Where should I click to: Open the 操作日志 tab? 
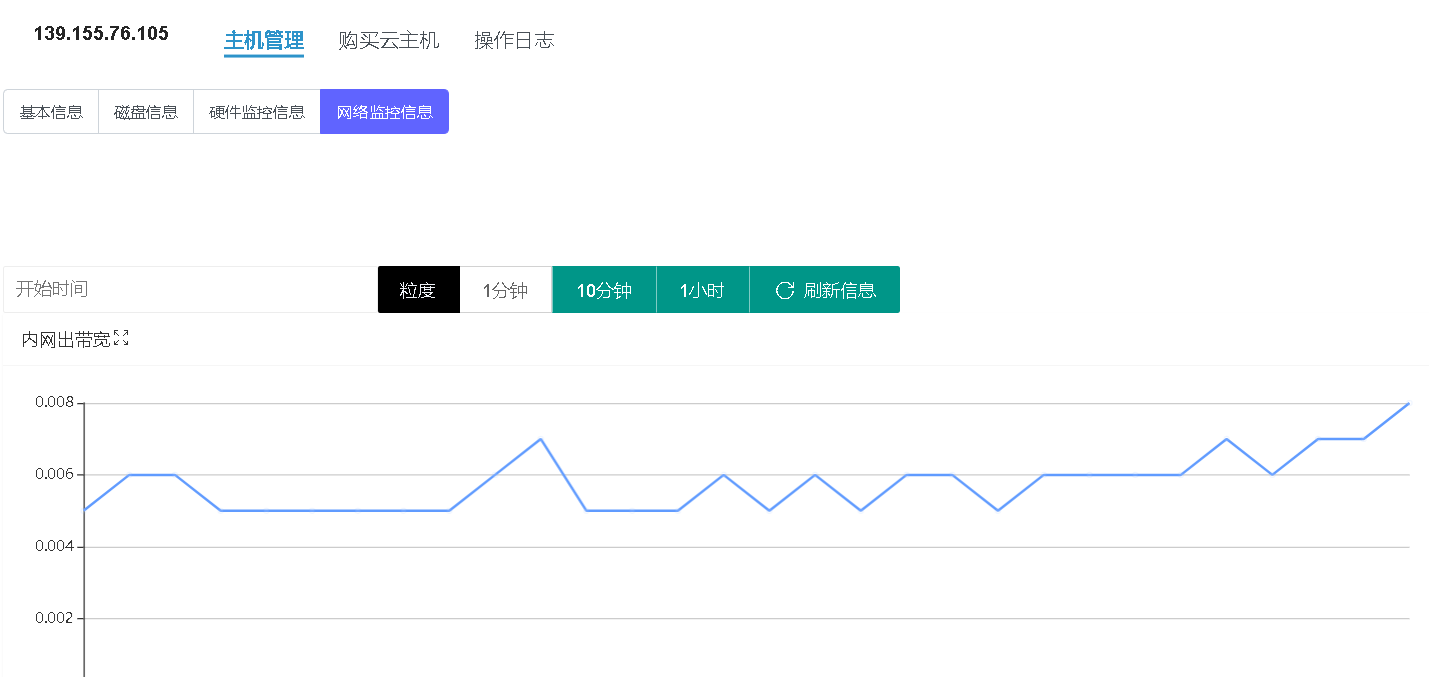[x=514, y=41]
